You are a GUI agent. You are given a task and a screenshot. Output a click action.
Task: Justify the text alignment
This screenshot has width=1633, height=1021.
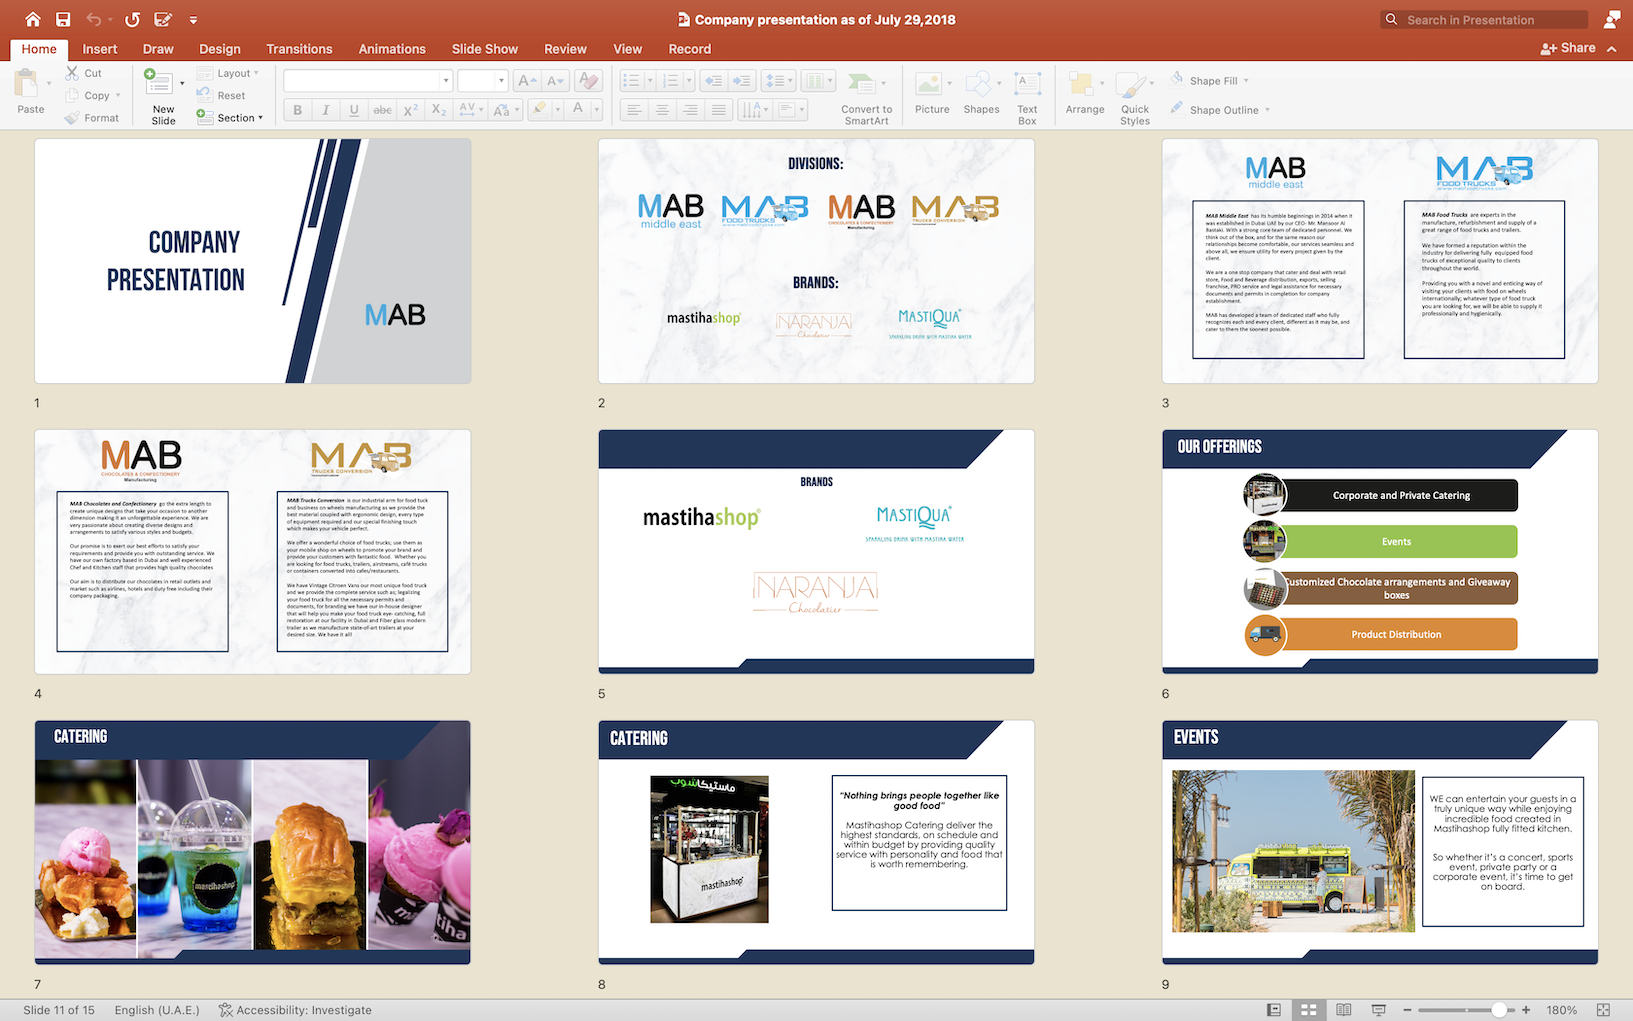[x=718, y=110]
